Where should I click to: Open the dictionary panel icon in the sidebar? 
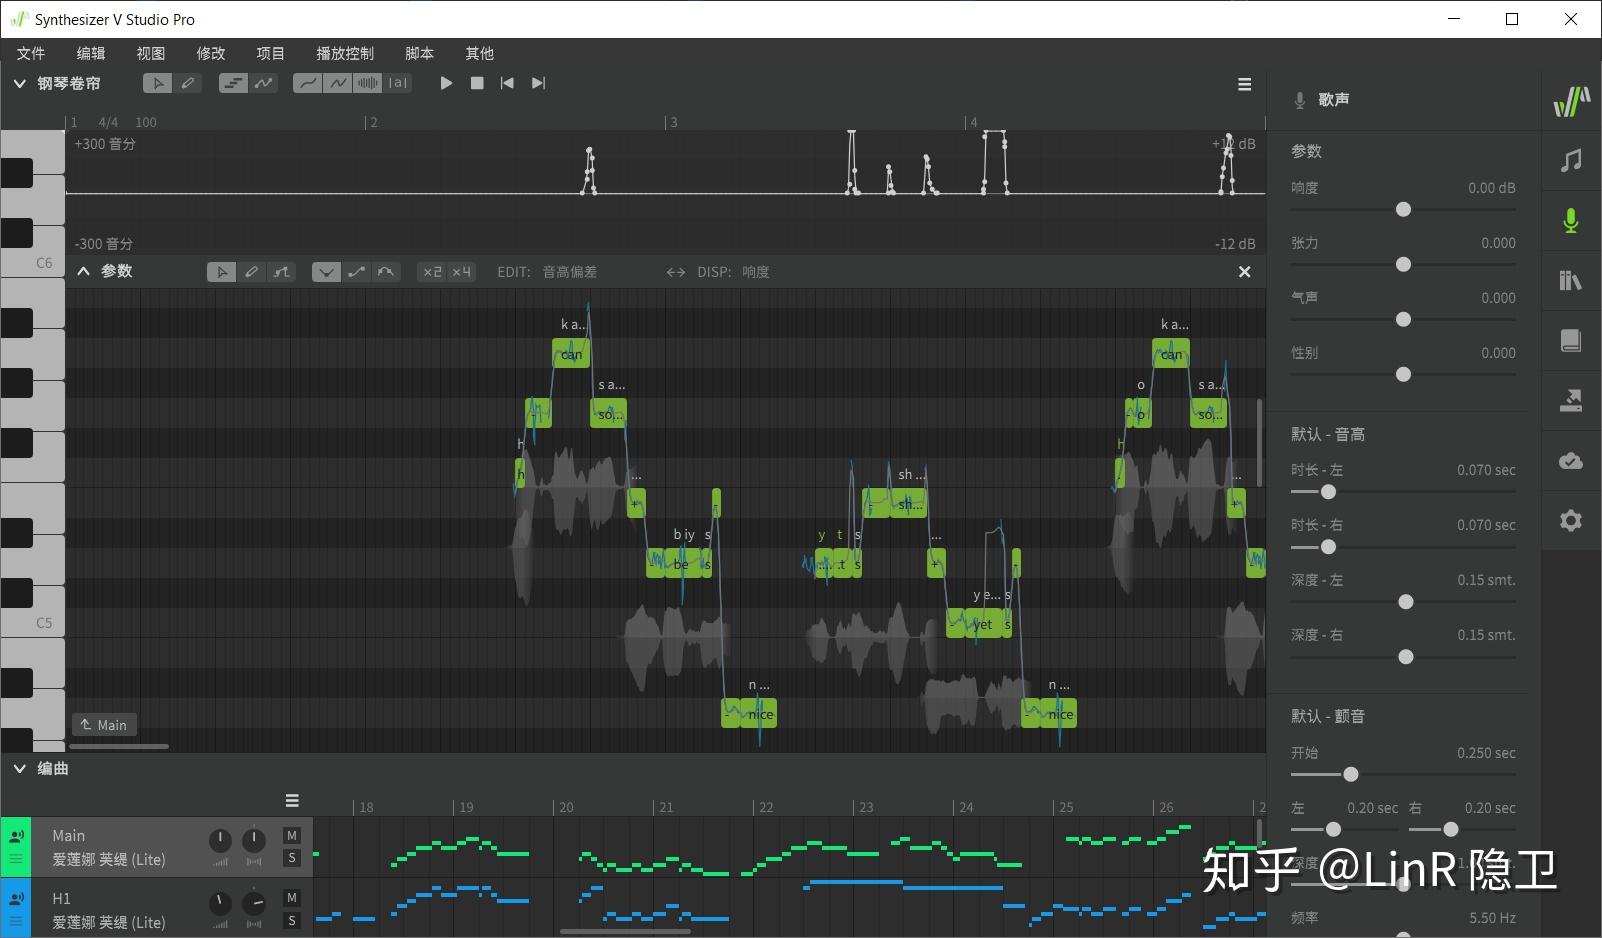[x=1571, y=341]
